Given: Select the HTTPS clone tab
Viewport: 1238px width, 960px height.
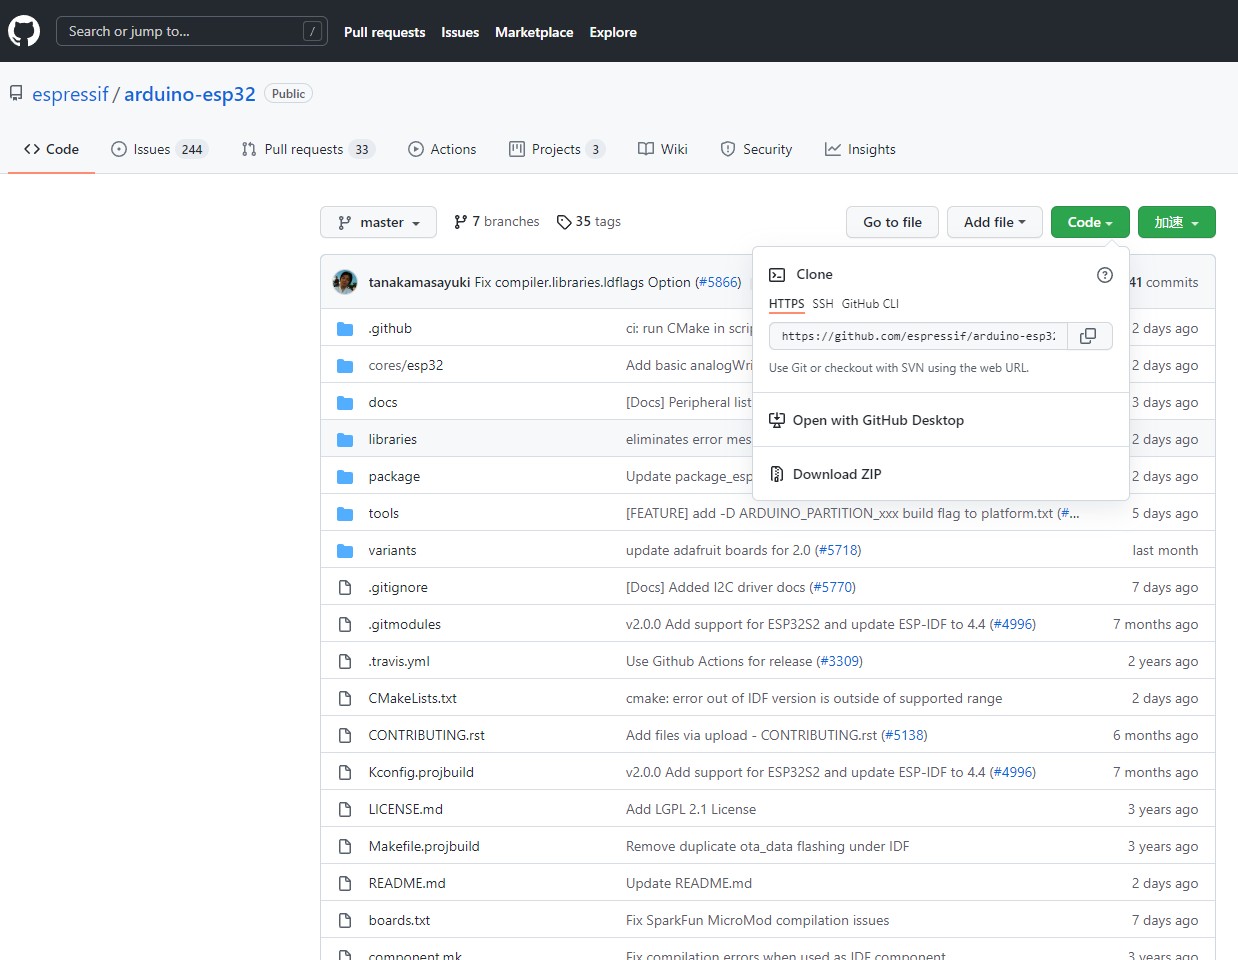Looking at the screenshot, I should [786, 304].
